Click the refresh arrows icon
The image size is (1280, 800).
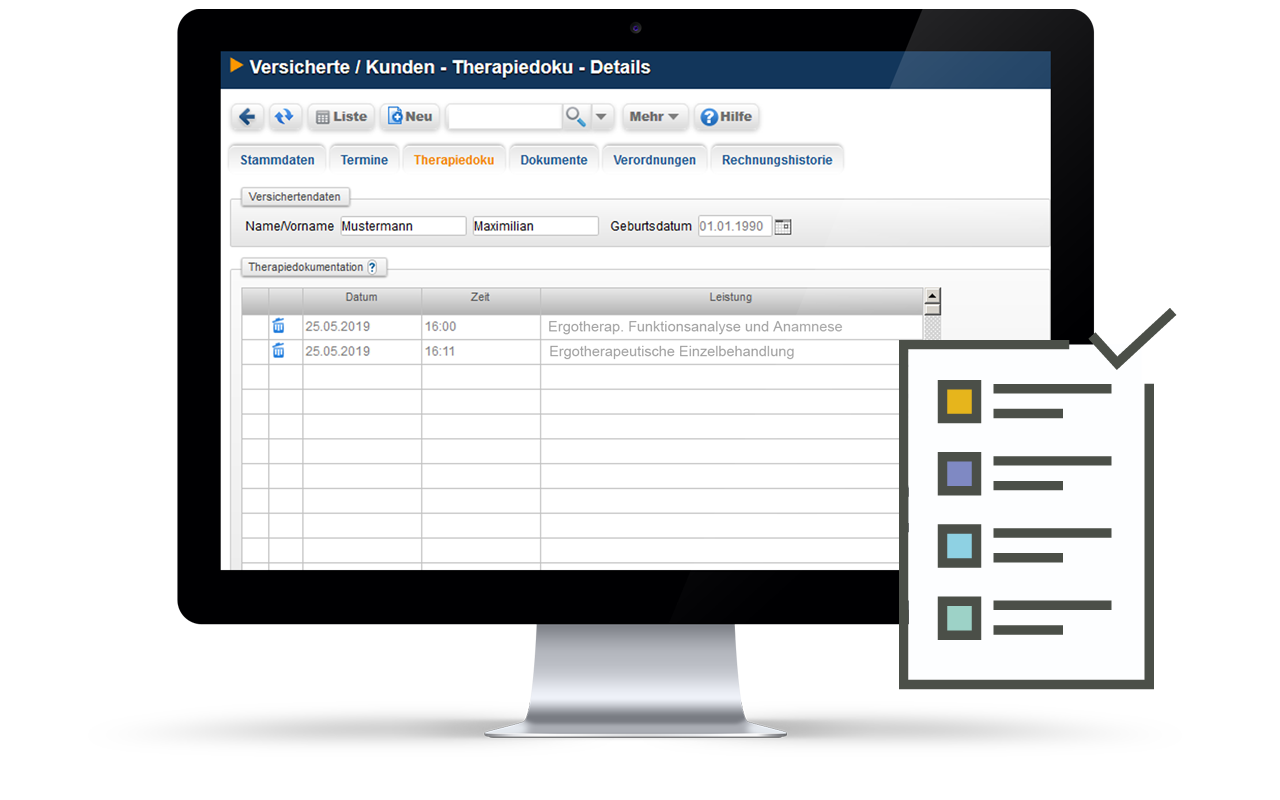coord(285,117)
